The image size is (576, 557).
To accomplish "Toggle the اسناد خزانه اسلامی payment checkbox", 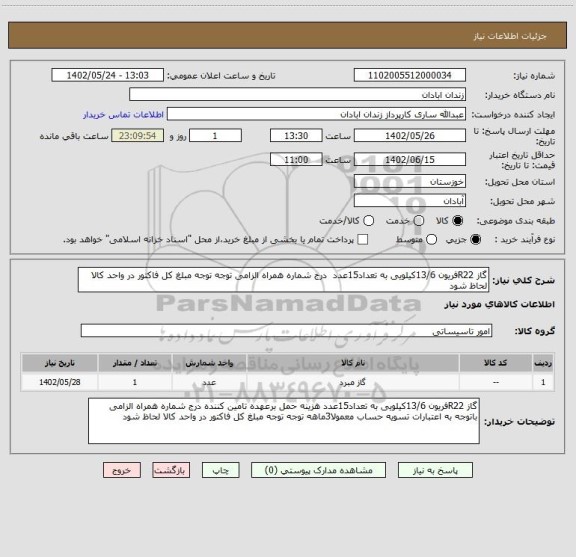I will click(x=363, y=240).
